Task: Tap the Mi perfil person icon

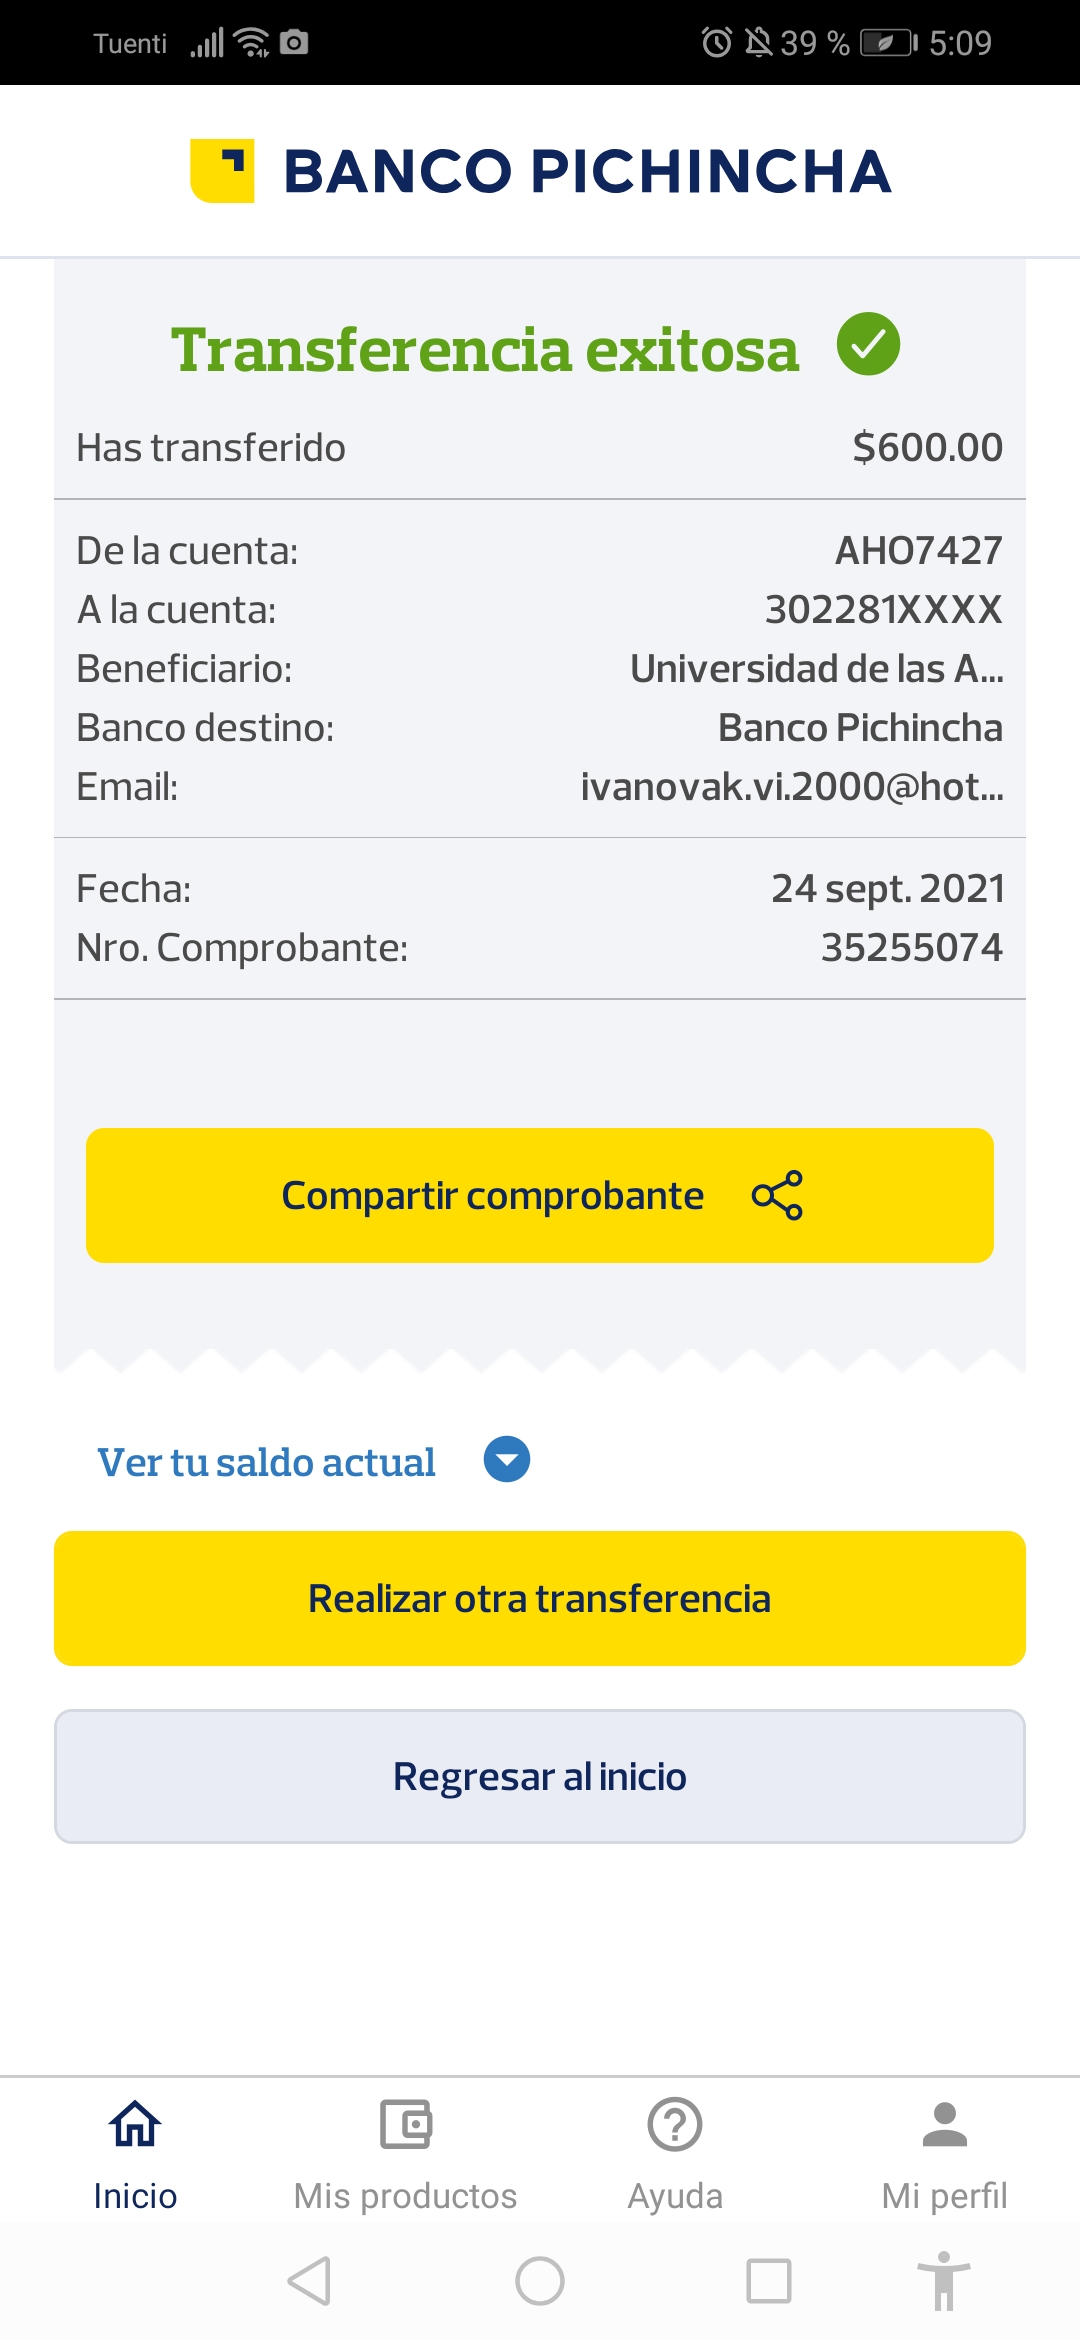Action: pyautogui.click(x=944, y=2124)
